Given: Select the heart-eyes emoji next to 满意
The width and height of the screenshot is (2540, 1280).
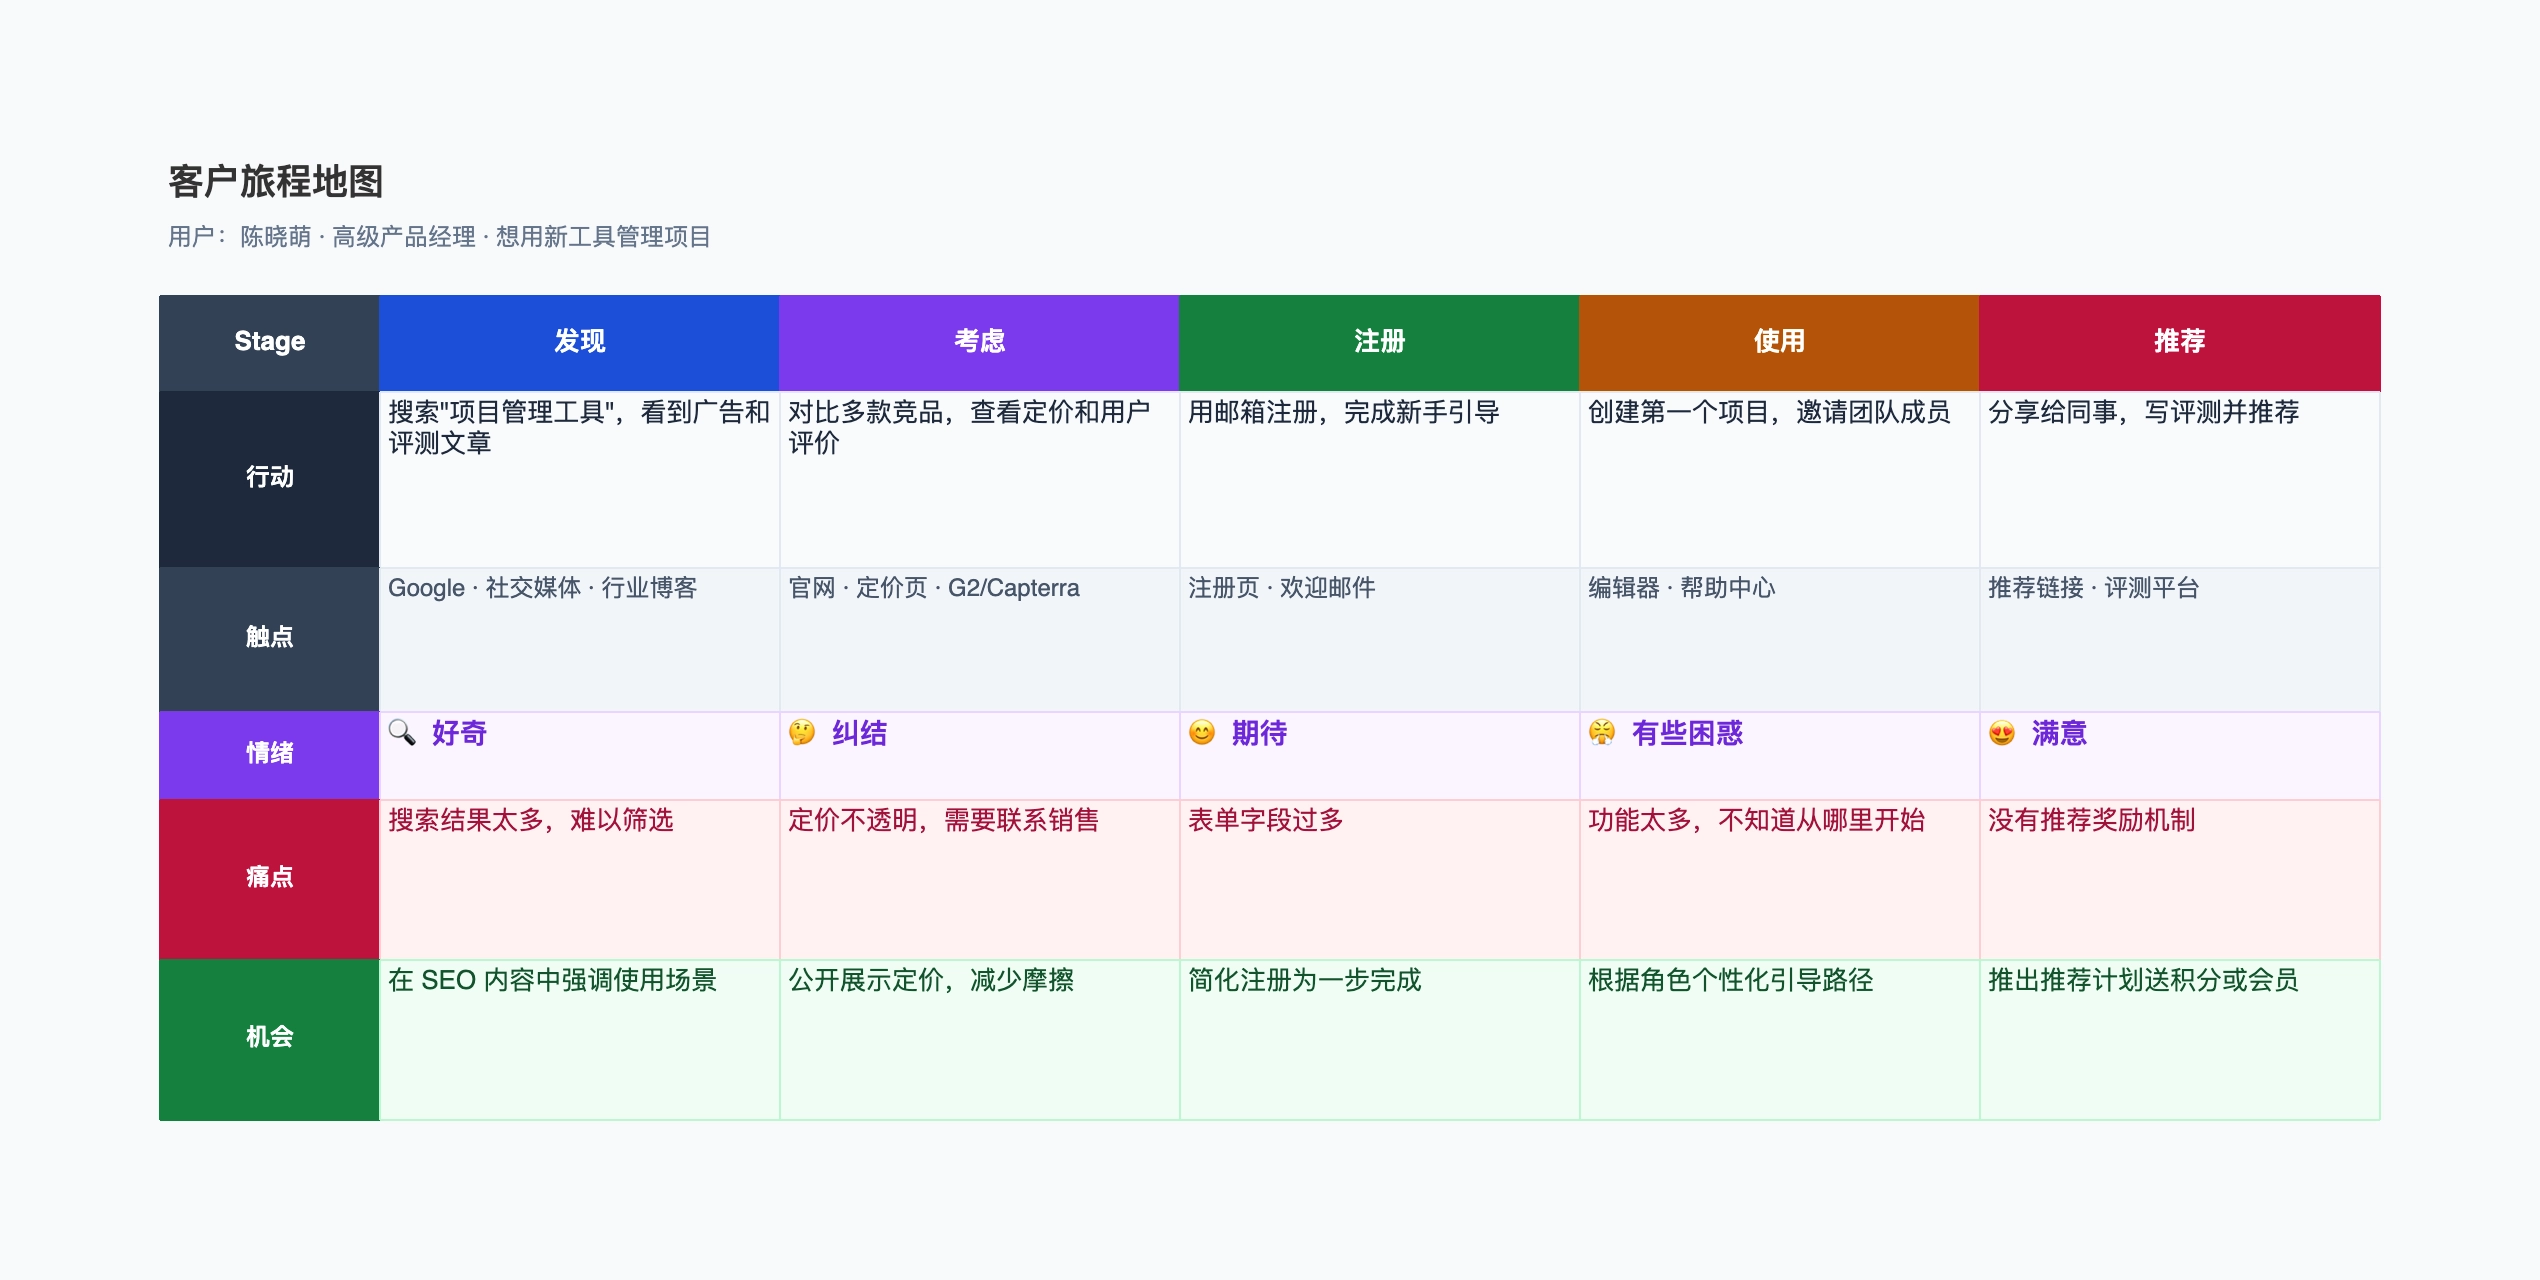Looking at the screenshot, I should pos(2003,733).
